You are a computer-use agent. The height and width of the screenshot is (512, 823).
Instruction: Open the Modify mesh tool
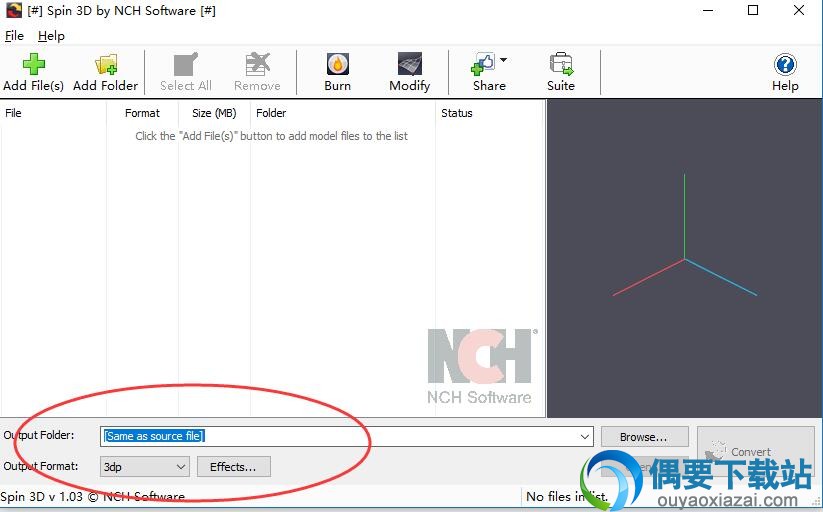click(x=410, y=64)
